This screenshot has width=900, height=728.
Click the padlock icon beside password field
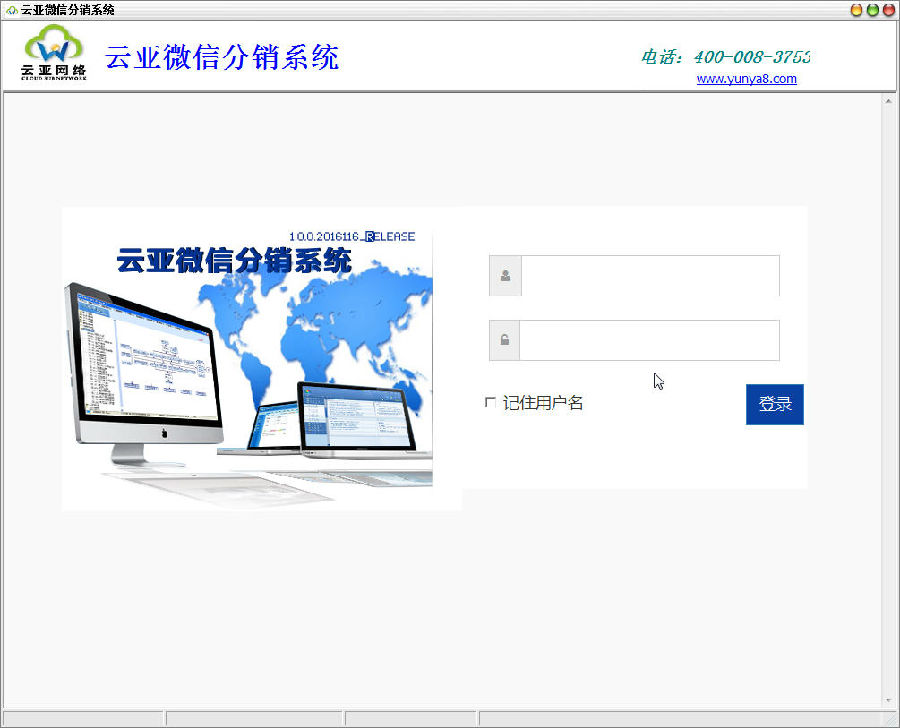coord(505,341)
